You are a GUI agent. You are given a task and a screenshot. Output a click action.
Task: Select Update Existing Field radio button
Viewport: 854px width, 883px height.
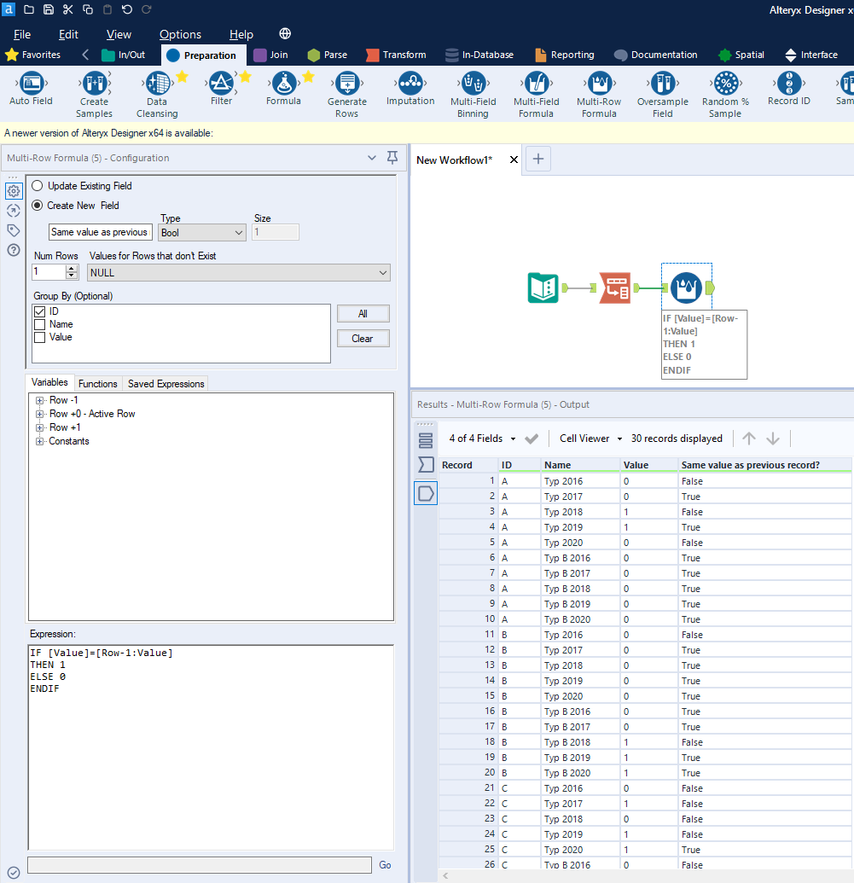pos(38,186)
